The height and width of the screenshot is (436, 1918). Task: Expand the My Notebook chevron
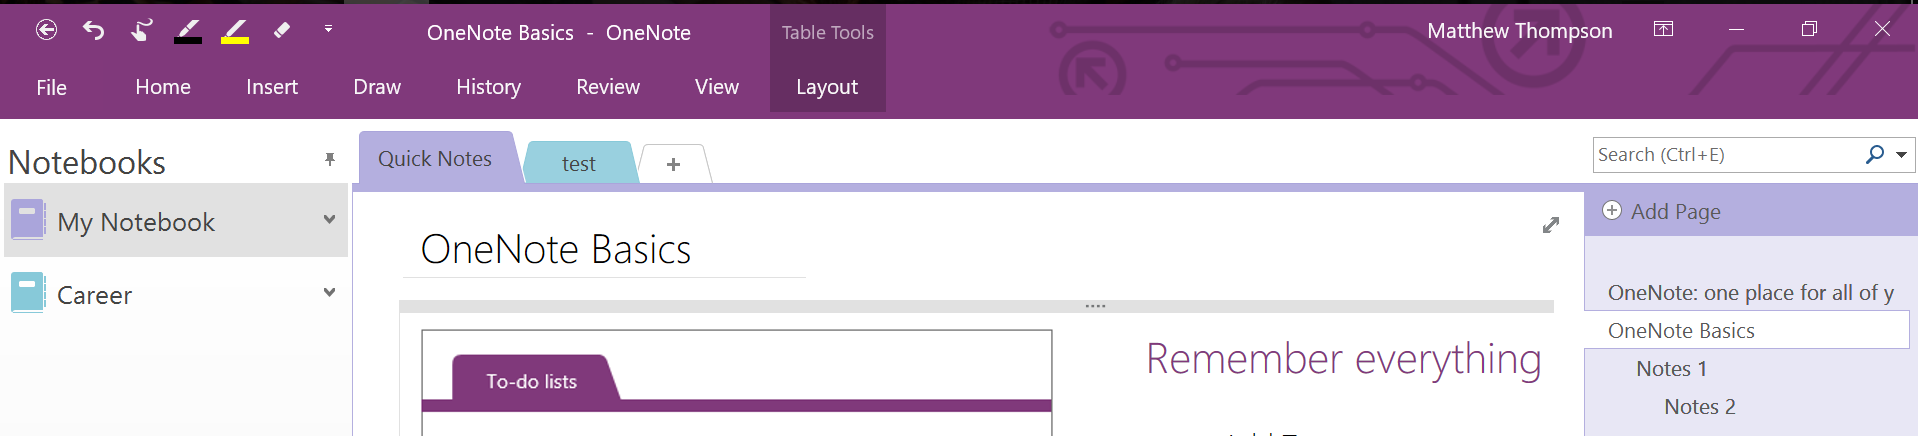click(329, 219)
